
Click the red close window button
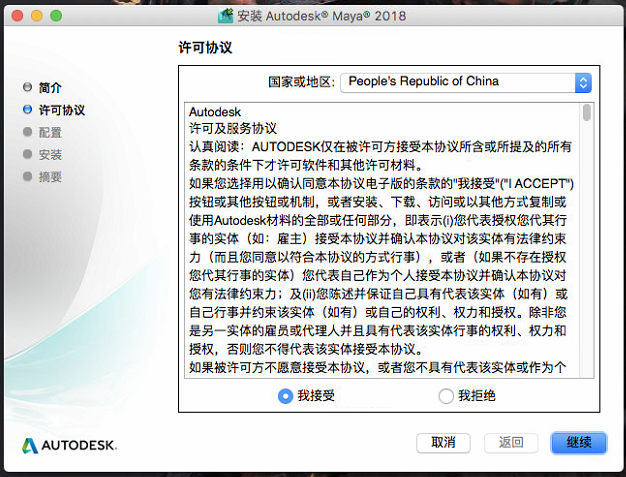17,16
